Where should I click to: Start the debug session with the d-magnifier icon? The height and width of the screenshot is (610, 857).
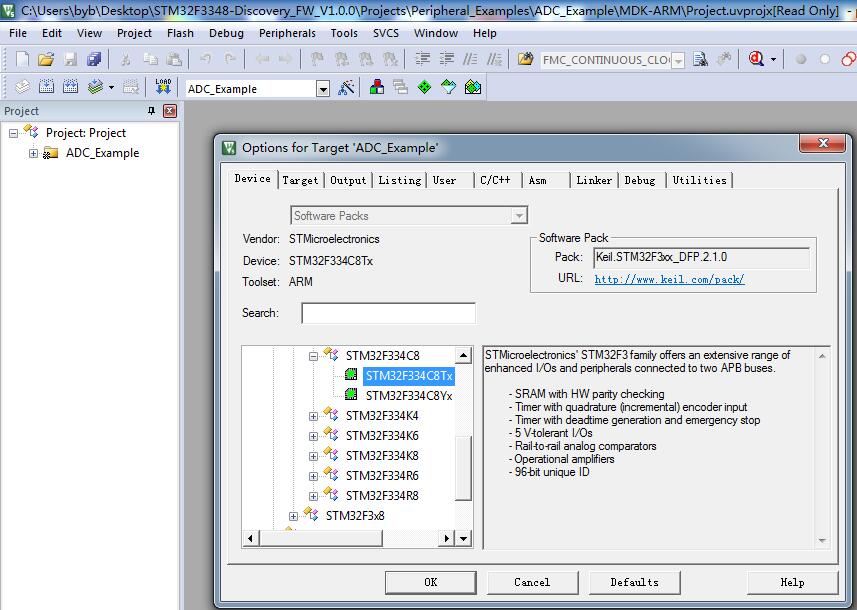click(756, 59)
